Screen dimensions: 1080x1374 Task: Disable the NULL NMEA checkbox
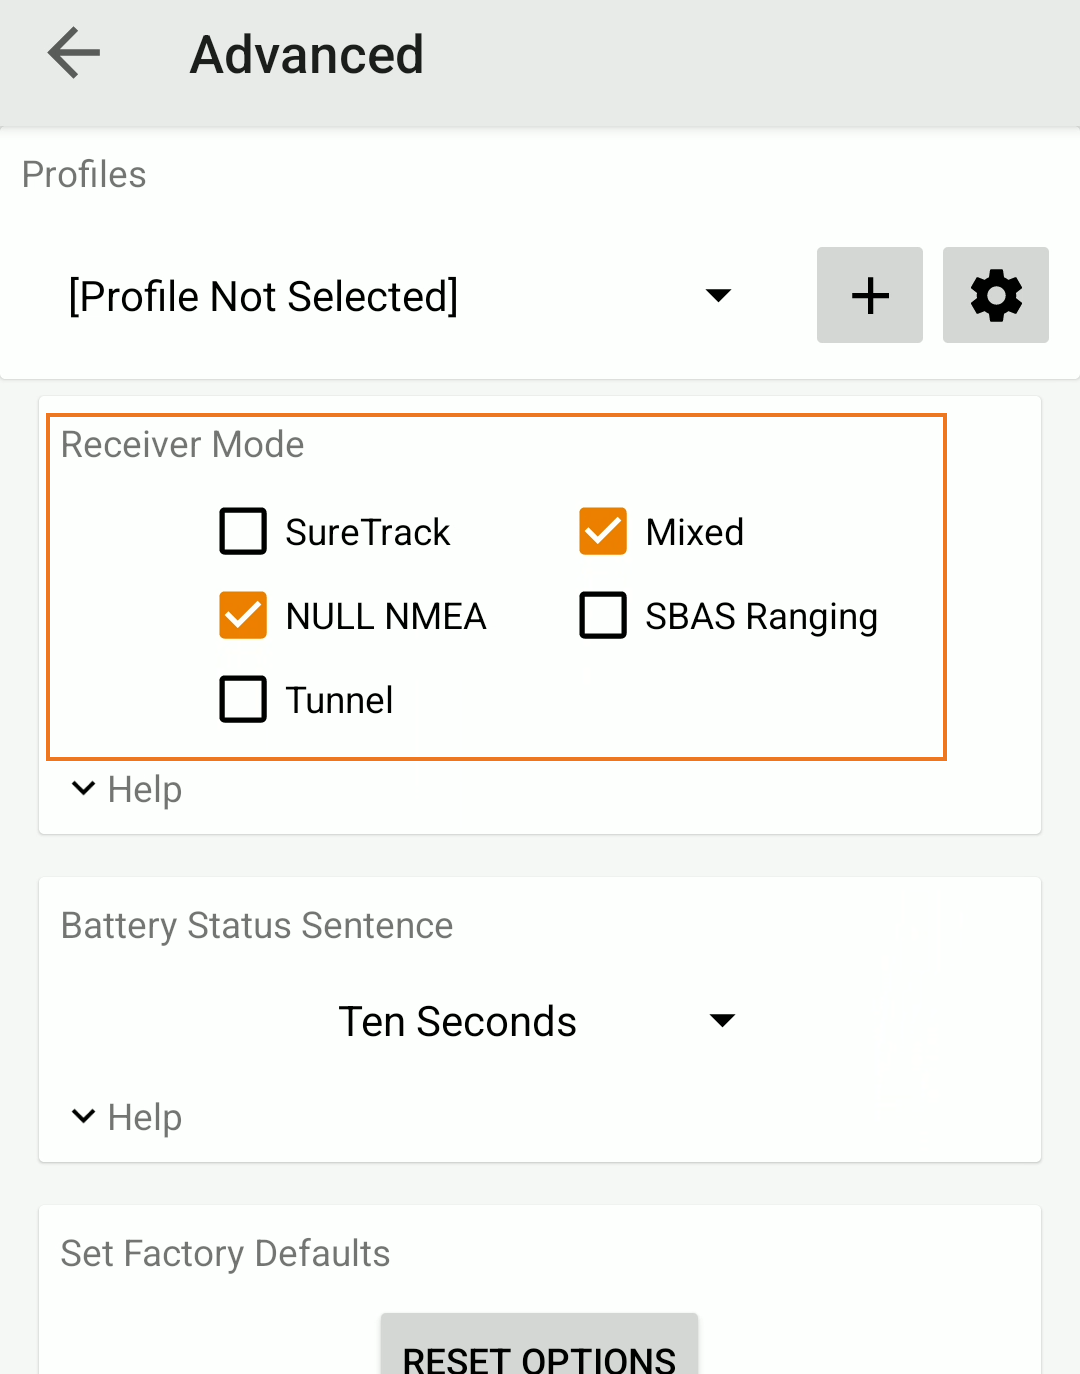tap(243, 615)
